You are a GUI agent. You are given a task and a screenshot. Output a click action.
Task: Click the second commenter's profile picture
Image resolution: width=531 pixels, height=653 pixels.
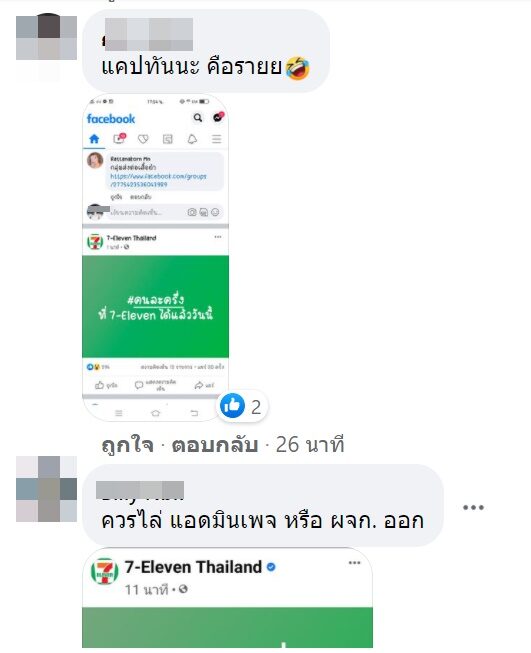(46, 489)
